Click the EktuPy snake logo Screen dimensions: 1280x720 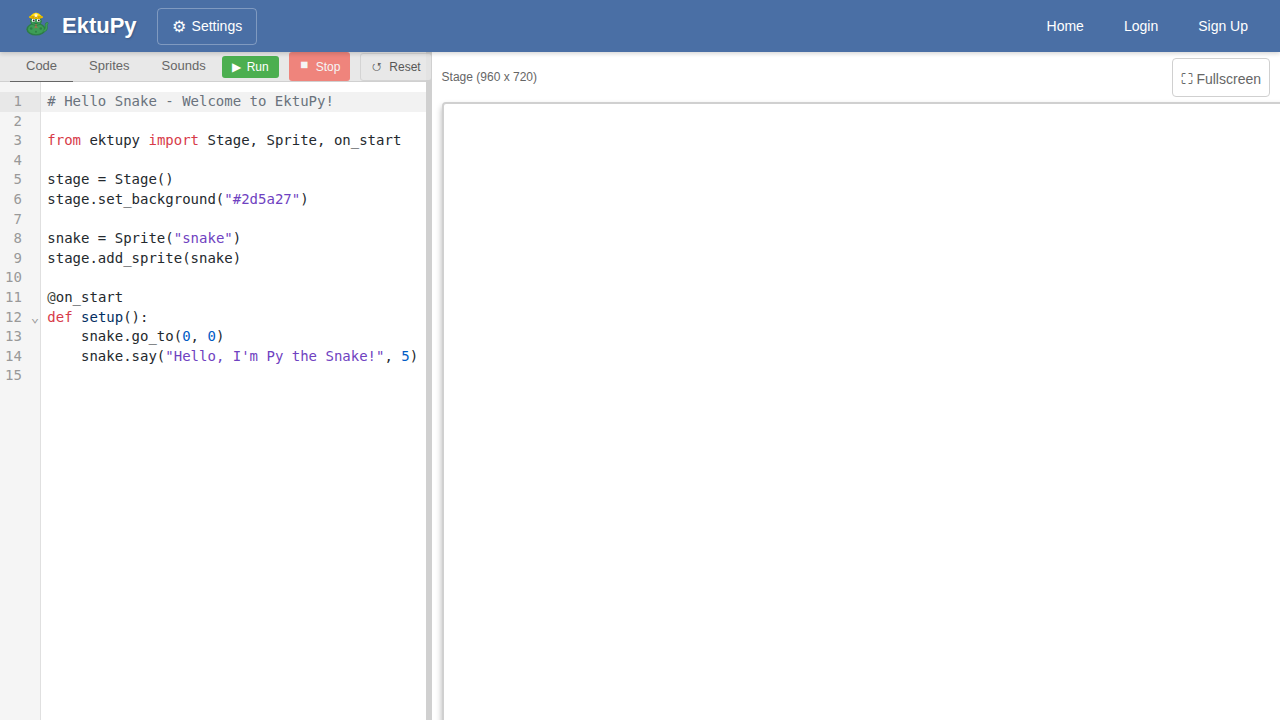point(36,23)
